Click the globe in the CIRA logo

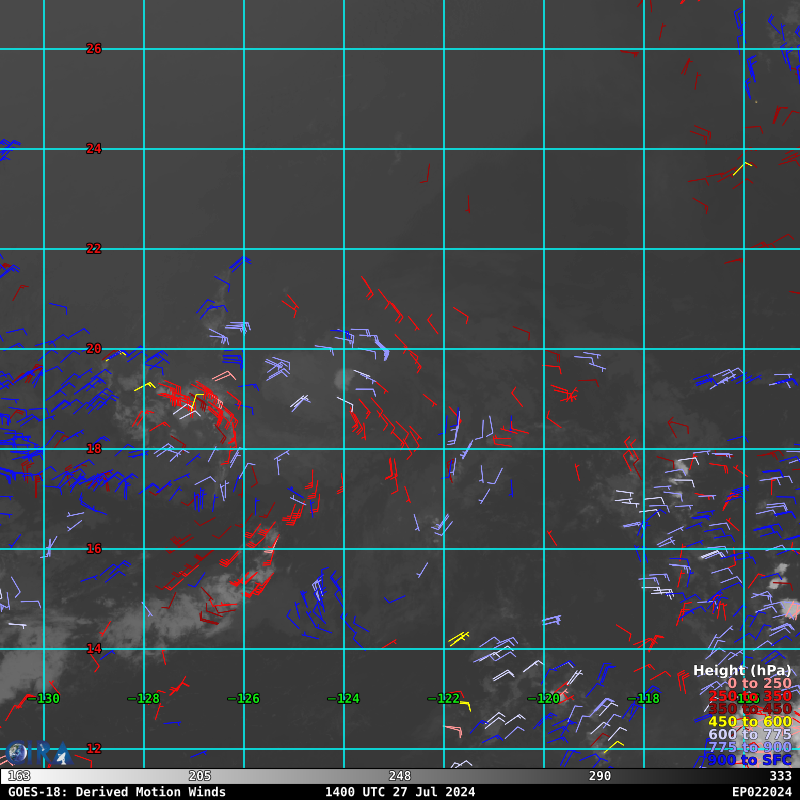(x=17, y=753)
